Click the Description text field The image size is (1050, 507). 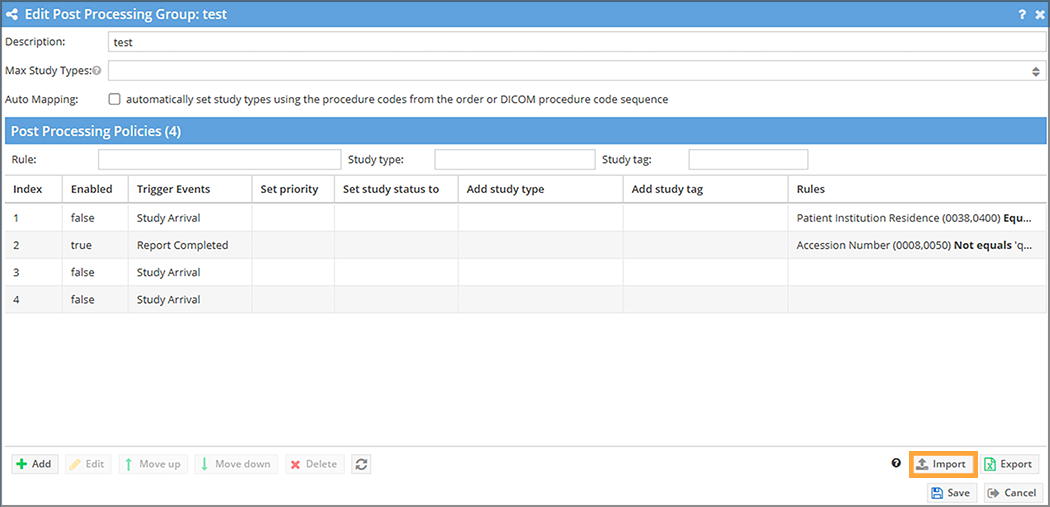click(x=576, y=42)
